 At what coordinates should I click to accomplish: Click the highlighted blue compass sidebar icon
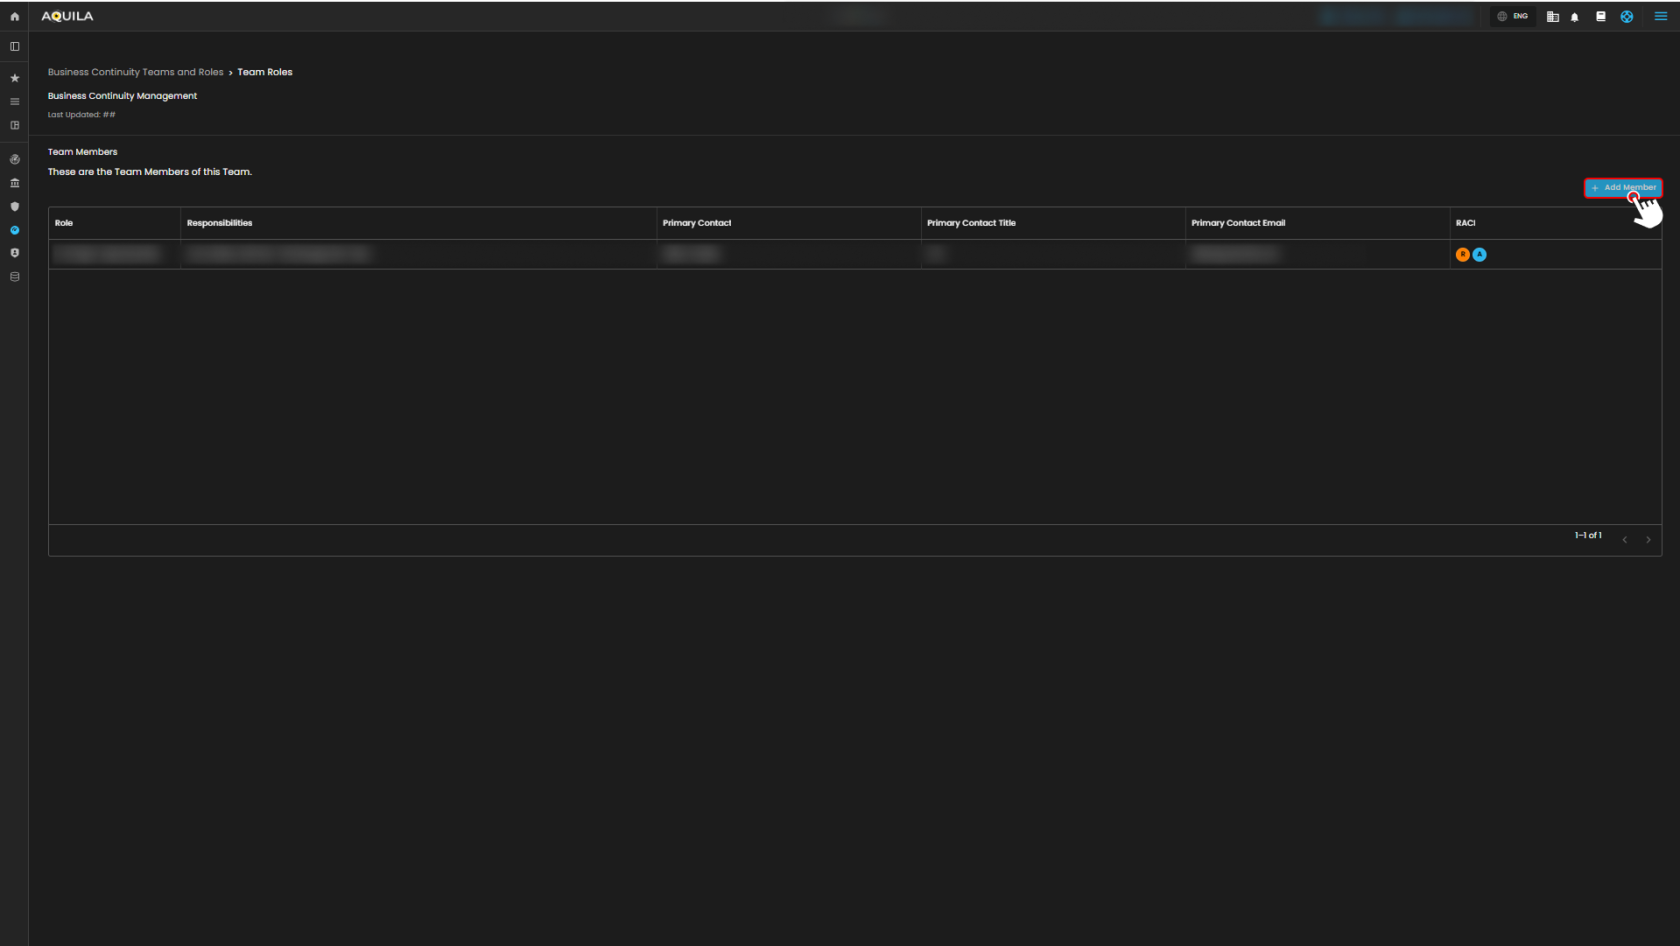pos(14,230)
